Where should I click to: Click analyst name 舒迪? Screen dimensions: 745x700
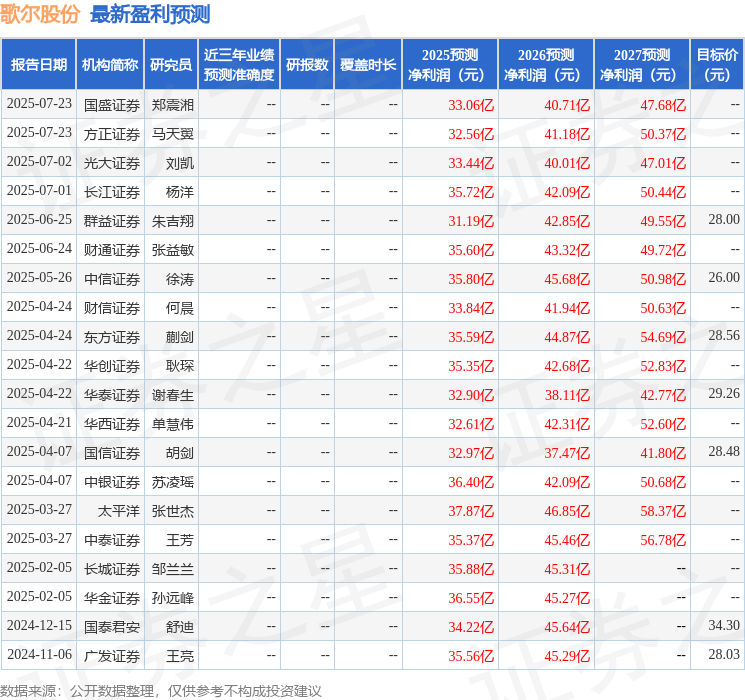tap(180, 627)
